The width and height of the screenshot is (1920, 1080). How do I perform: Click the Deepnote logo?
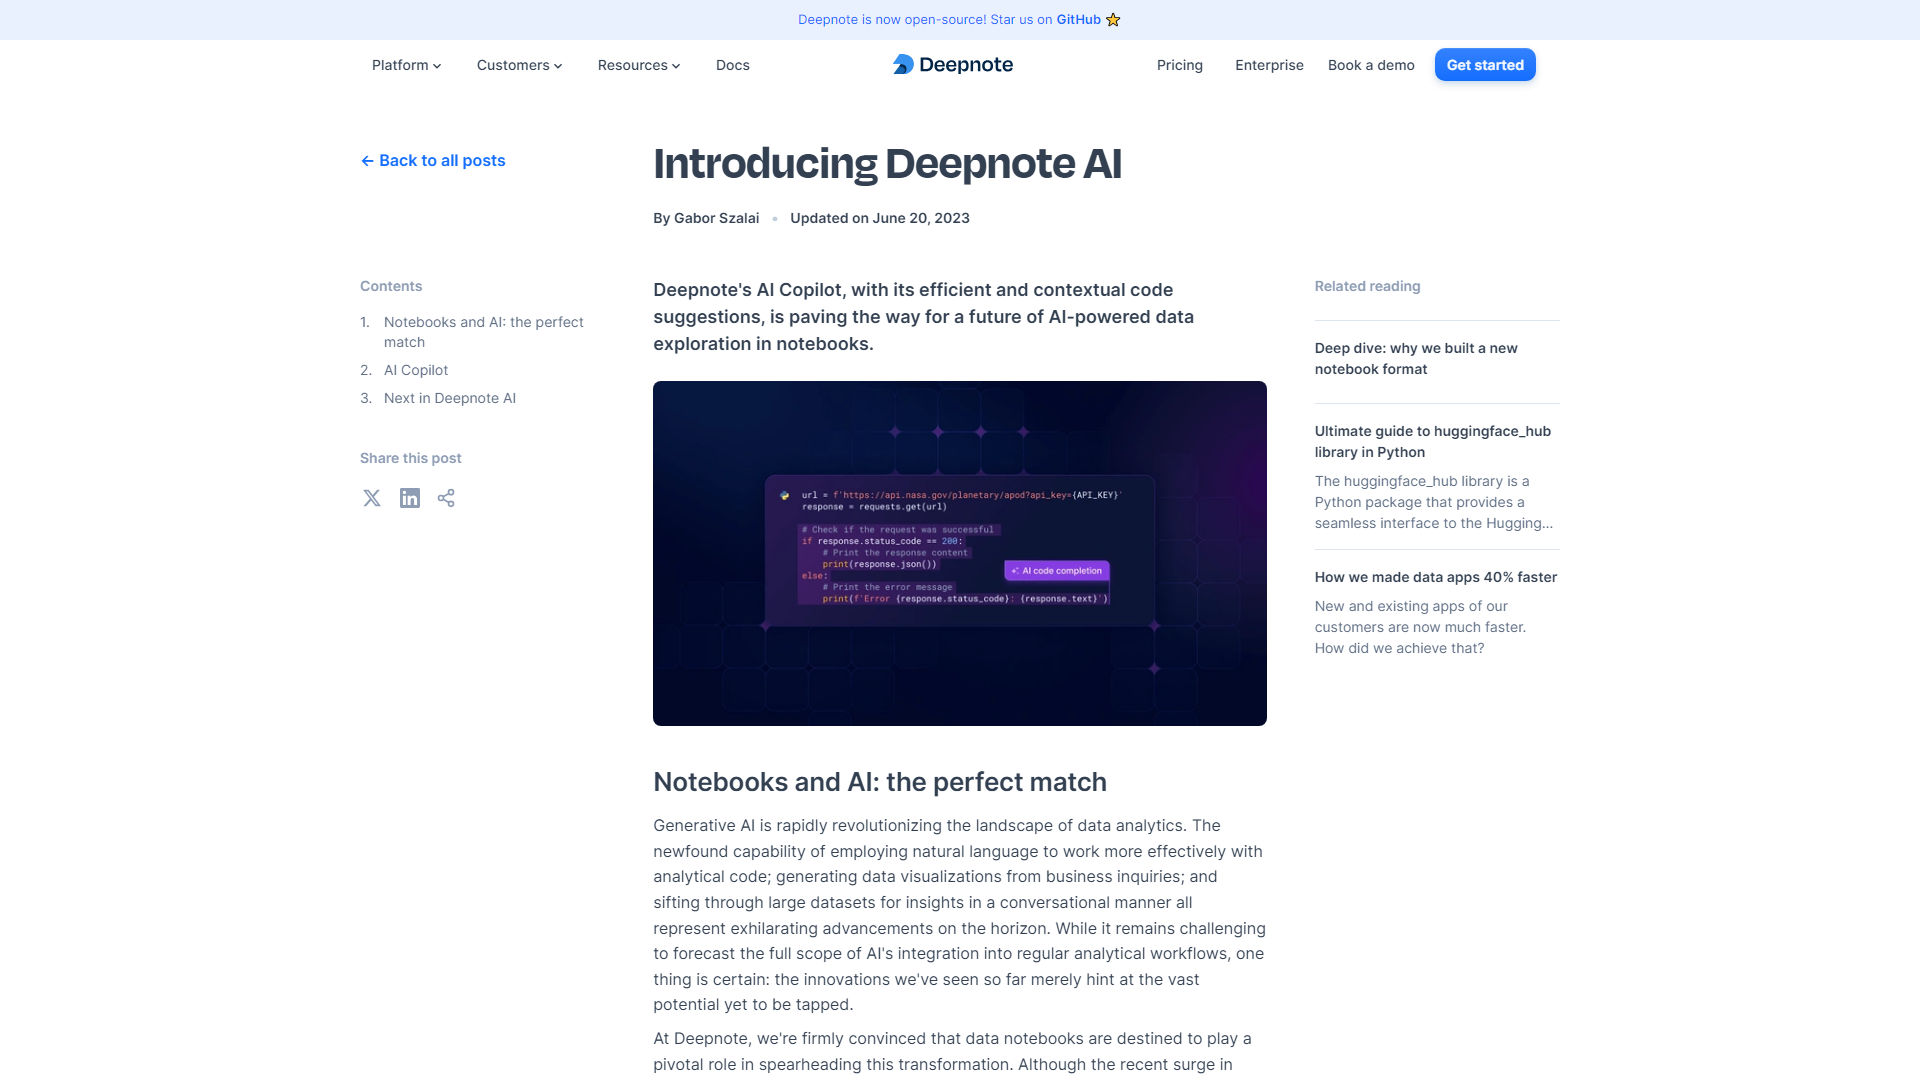point(951,64)
